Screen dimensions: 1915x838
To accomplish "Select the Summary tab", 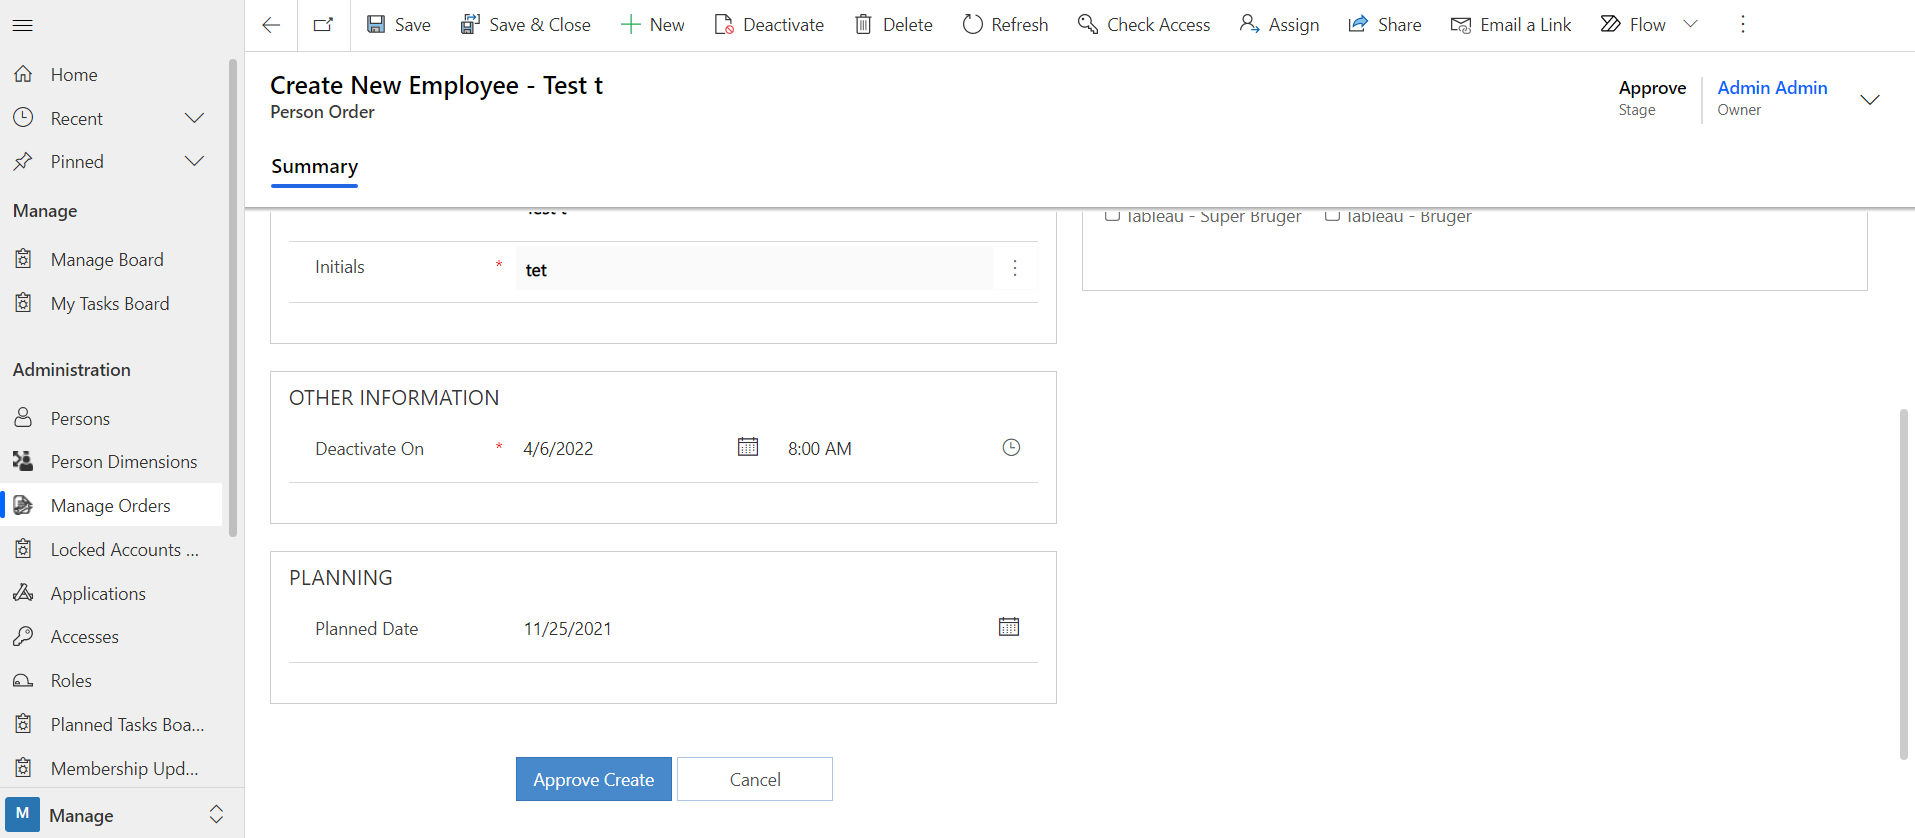I will pos(314,166).
